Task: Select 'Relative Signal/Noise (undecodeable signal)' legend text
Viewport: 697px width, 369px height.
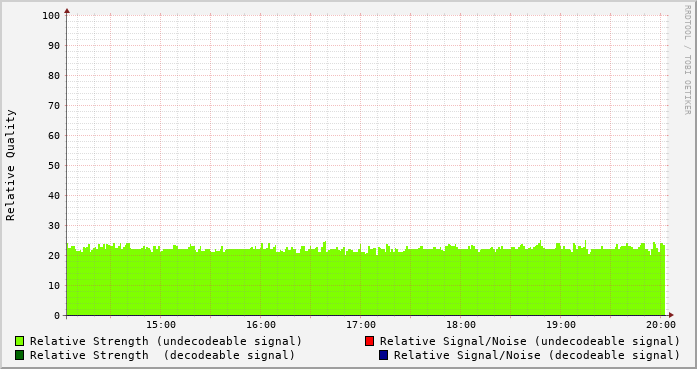Action: click(x=530, y=341)
